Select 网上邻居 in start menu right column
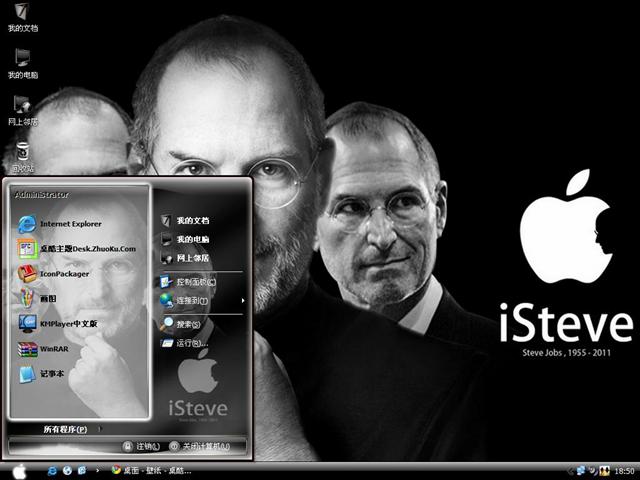This screenshot has height=480, width=640. pyautogui.click(x=184, y=258)
